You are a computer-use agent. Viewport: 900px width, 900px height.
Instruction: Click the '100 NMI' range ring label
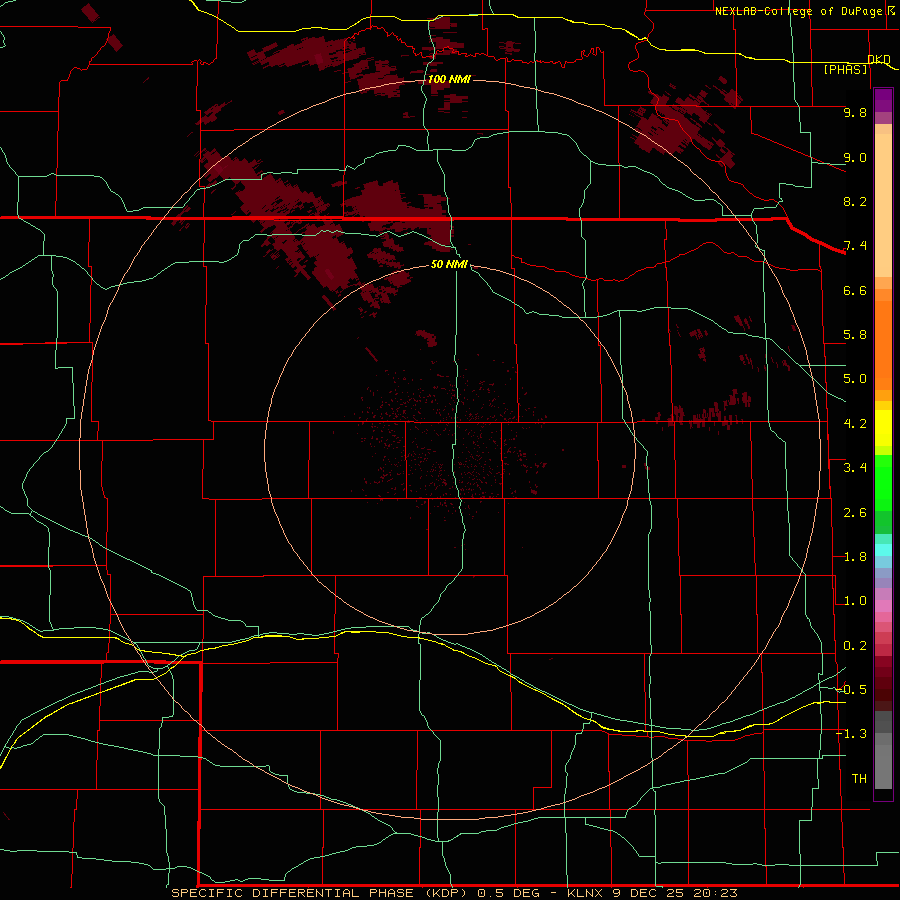point(449,79)
